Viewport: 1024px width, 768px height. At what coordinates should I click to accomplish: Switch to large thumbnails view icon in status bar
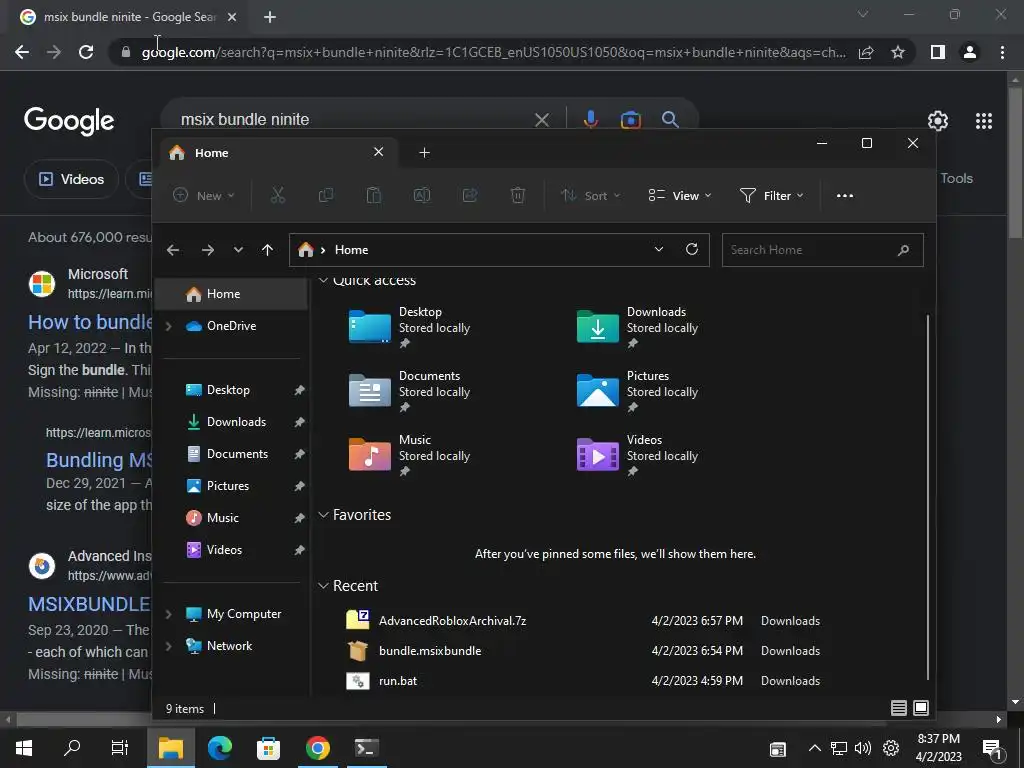click(x=921, y=708)
